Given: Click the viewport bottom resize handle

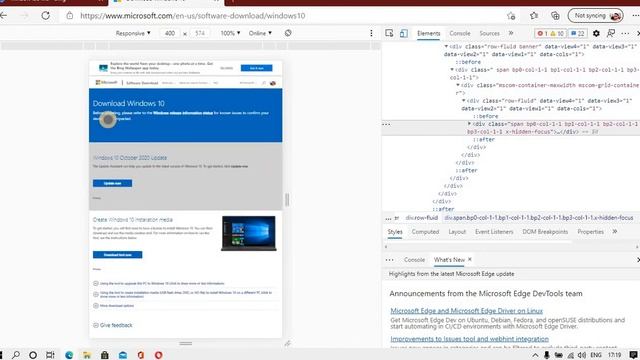Looking at the screenshot, I should pyautogui.click(x=186, y=343).
